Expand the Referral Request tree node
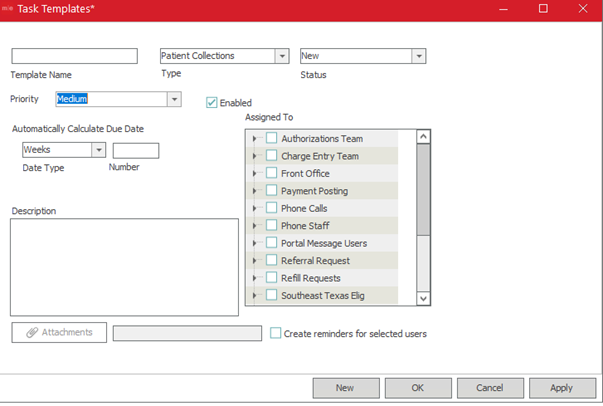The image size is (603, 406). click(255, 261)
